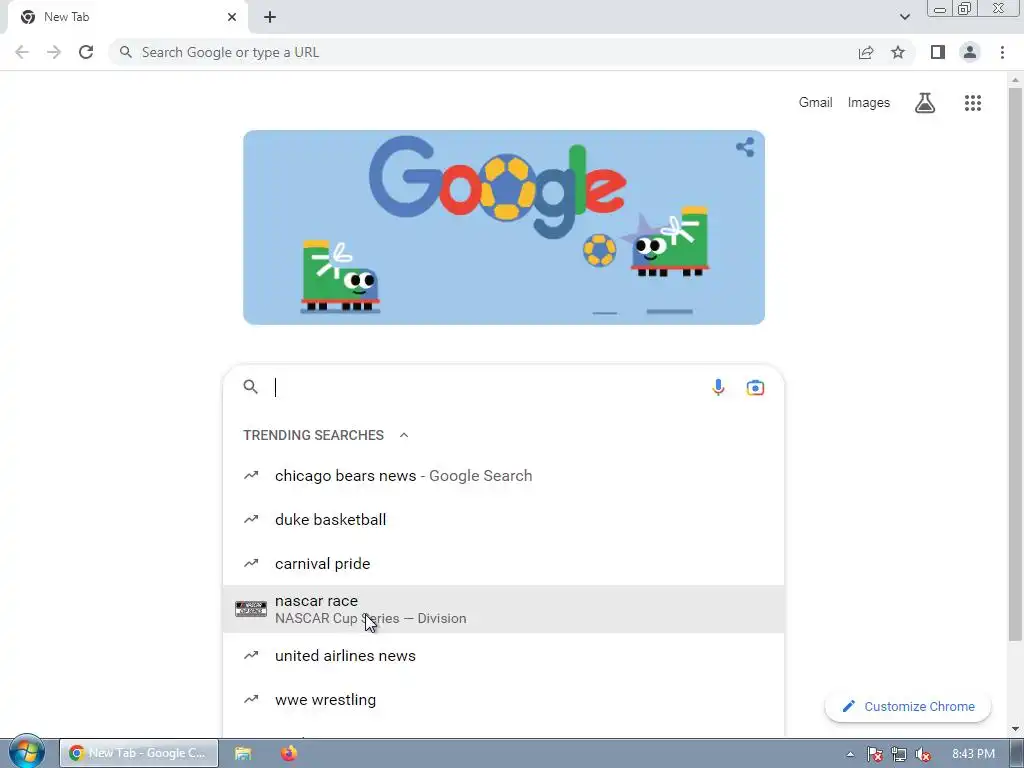The image size is (1024, 768).
Task: Close the New Tab tab
Action: [x=232, y=17]
